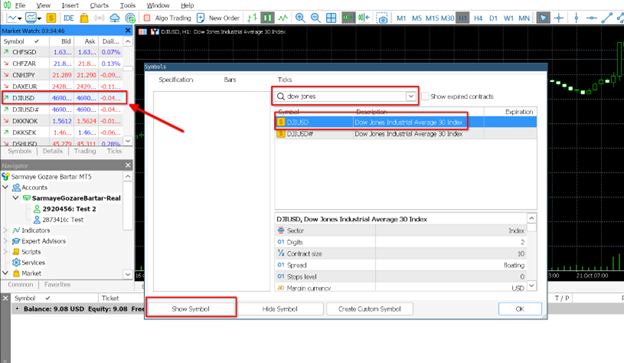This screenshot has width=624, height=363.
Task: Collapse the Market tree node
Action: 6,273
